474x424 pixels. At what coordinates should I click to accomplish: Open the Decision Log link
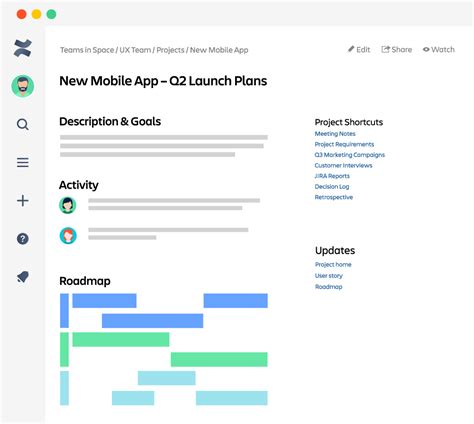click(332, 187)
